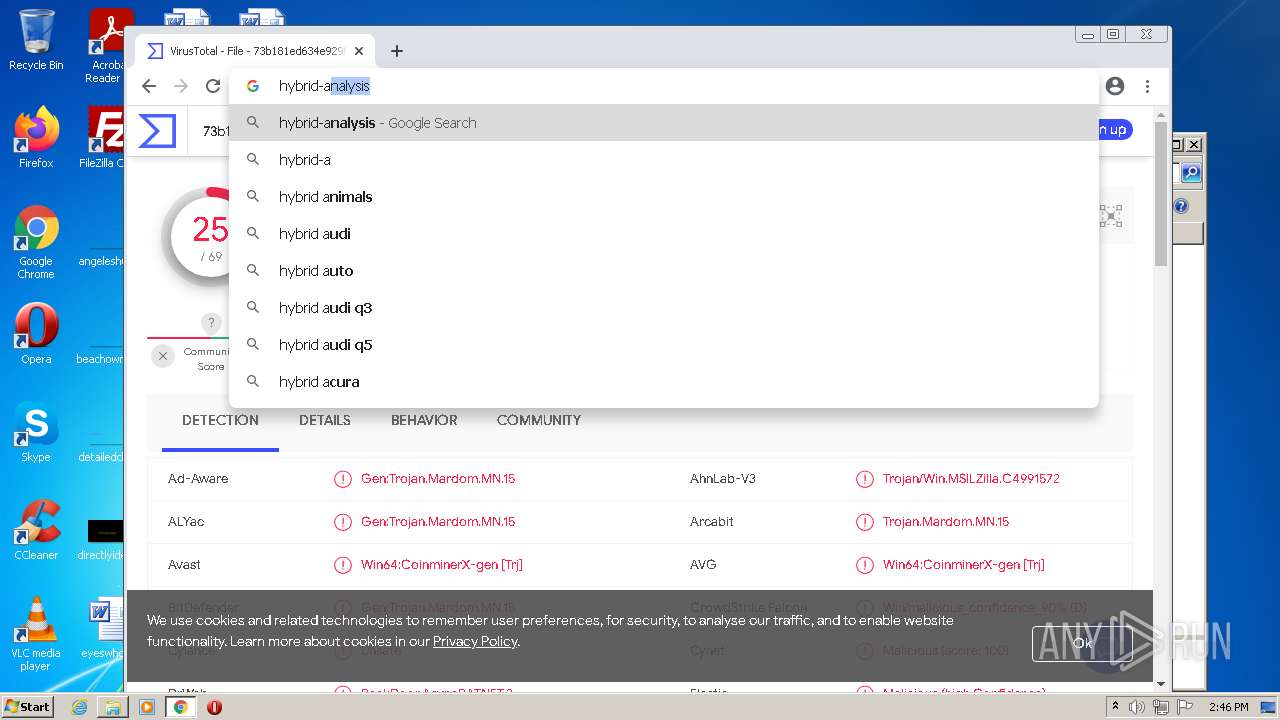Open Windows Explorer taskbar icon
Image resolution: width=1280 pixels, height=720 pixels.
coord(113,707)
